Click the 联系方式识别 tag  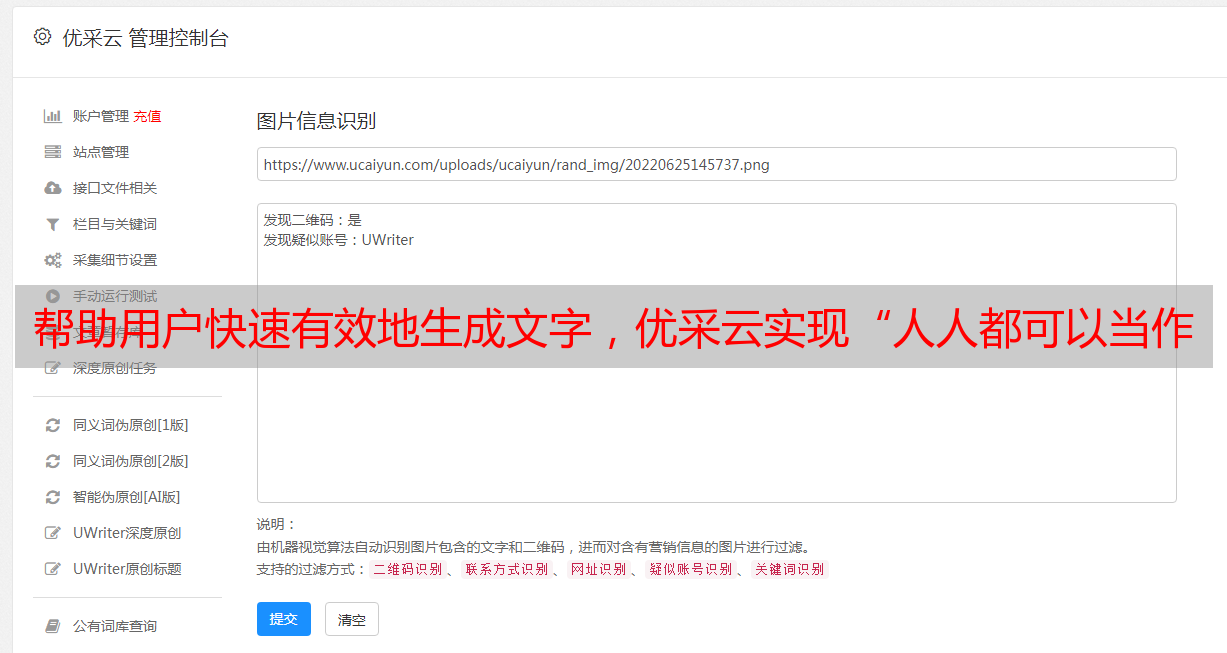point(506,569)
